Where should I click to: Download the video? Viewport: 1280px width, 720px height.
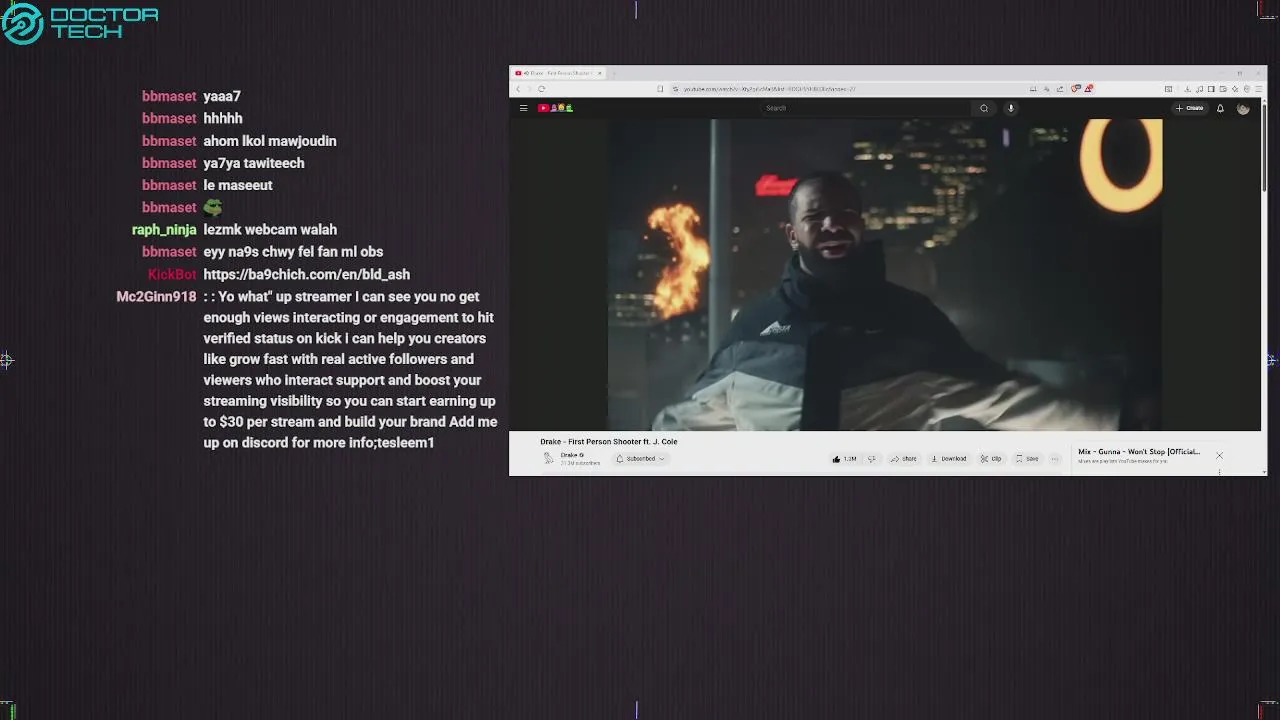click(949, 459)
